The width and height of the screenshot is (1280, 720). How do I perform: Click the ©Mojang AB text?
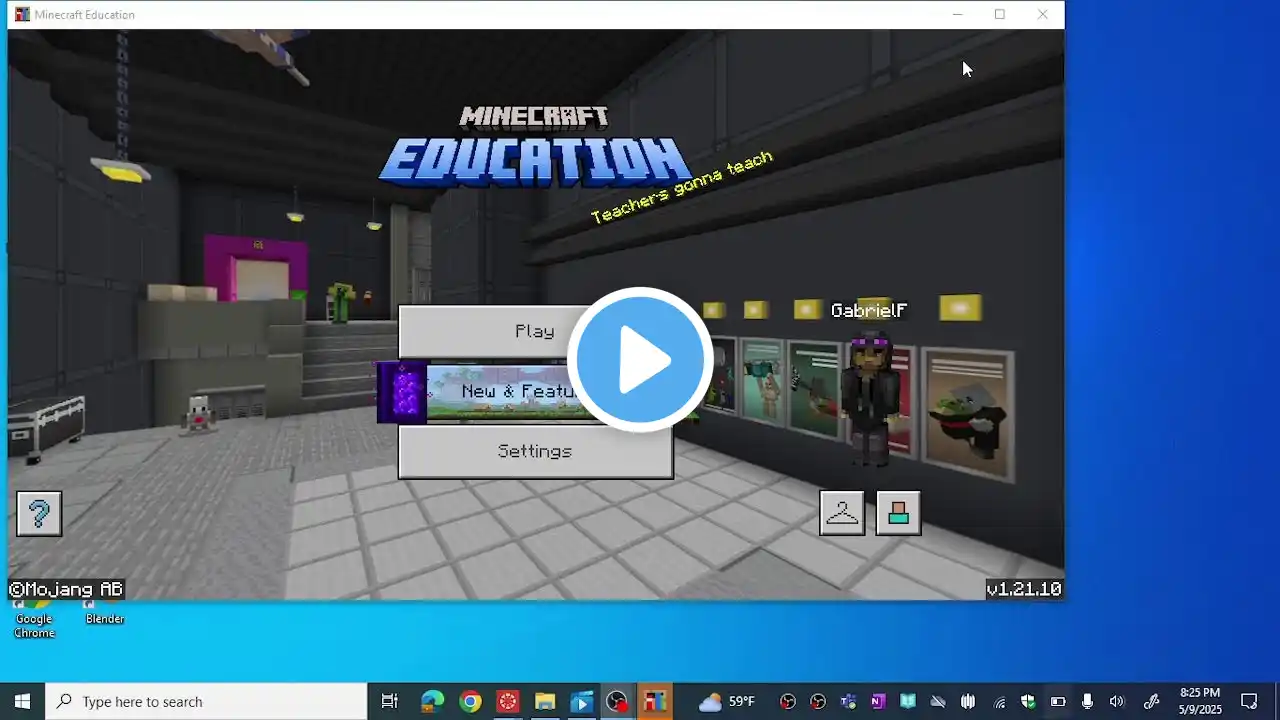pyautogui.click(x=66, y=590)
